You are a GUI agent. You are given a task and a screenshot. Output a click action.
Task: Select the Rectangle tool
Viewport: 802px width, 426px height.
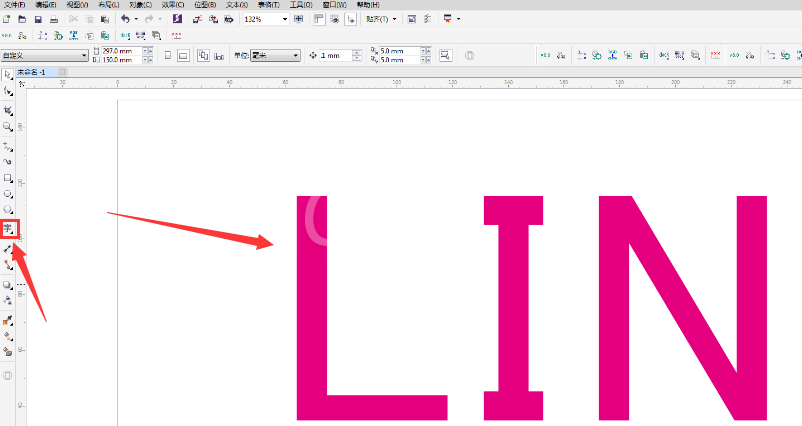click(x=8, y=178)
